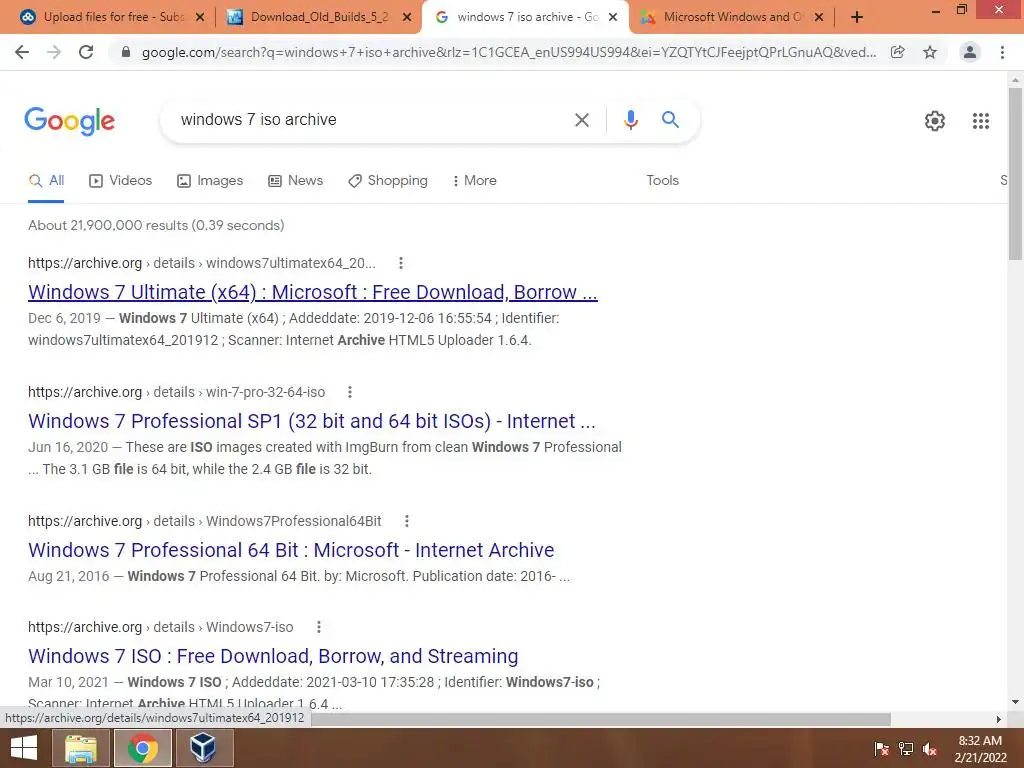Reload the current page
The image size is (1024, 768).
(x=86, y=52)
